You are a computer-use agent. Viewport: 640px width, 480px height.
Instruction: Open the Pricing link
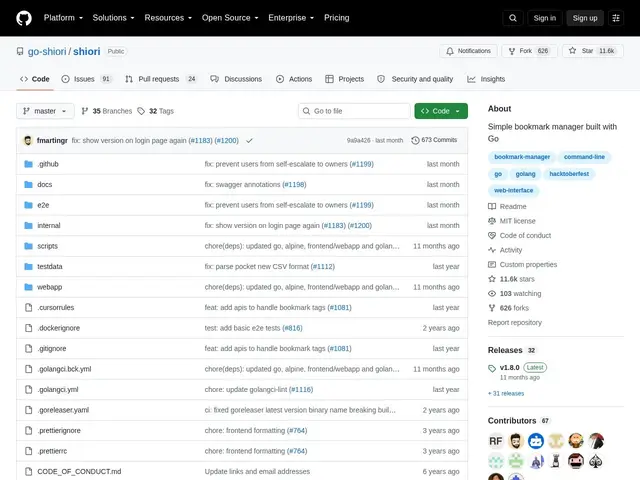point(336,18)
